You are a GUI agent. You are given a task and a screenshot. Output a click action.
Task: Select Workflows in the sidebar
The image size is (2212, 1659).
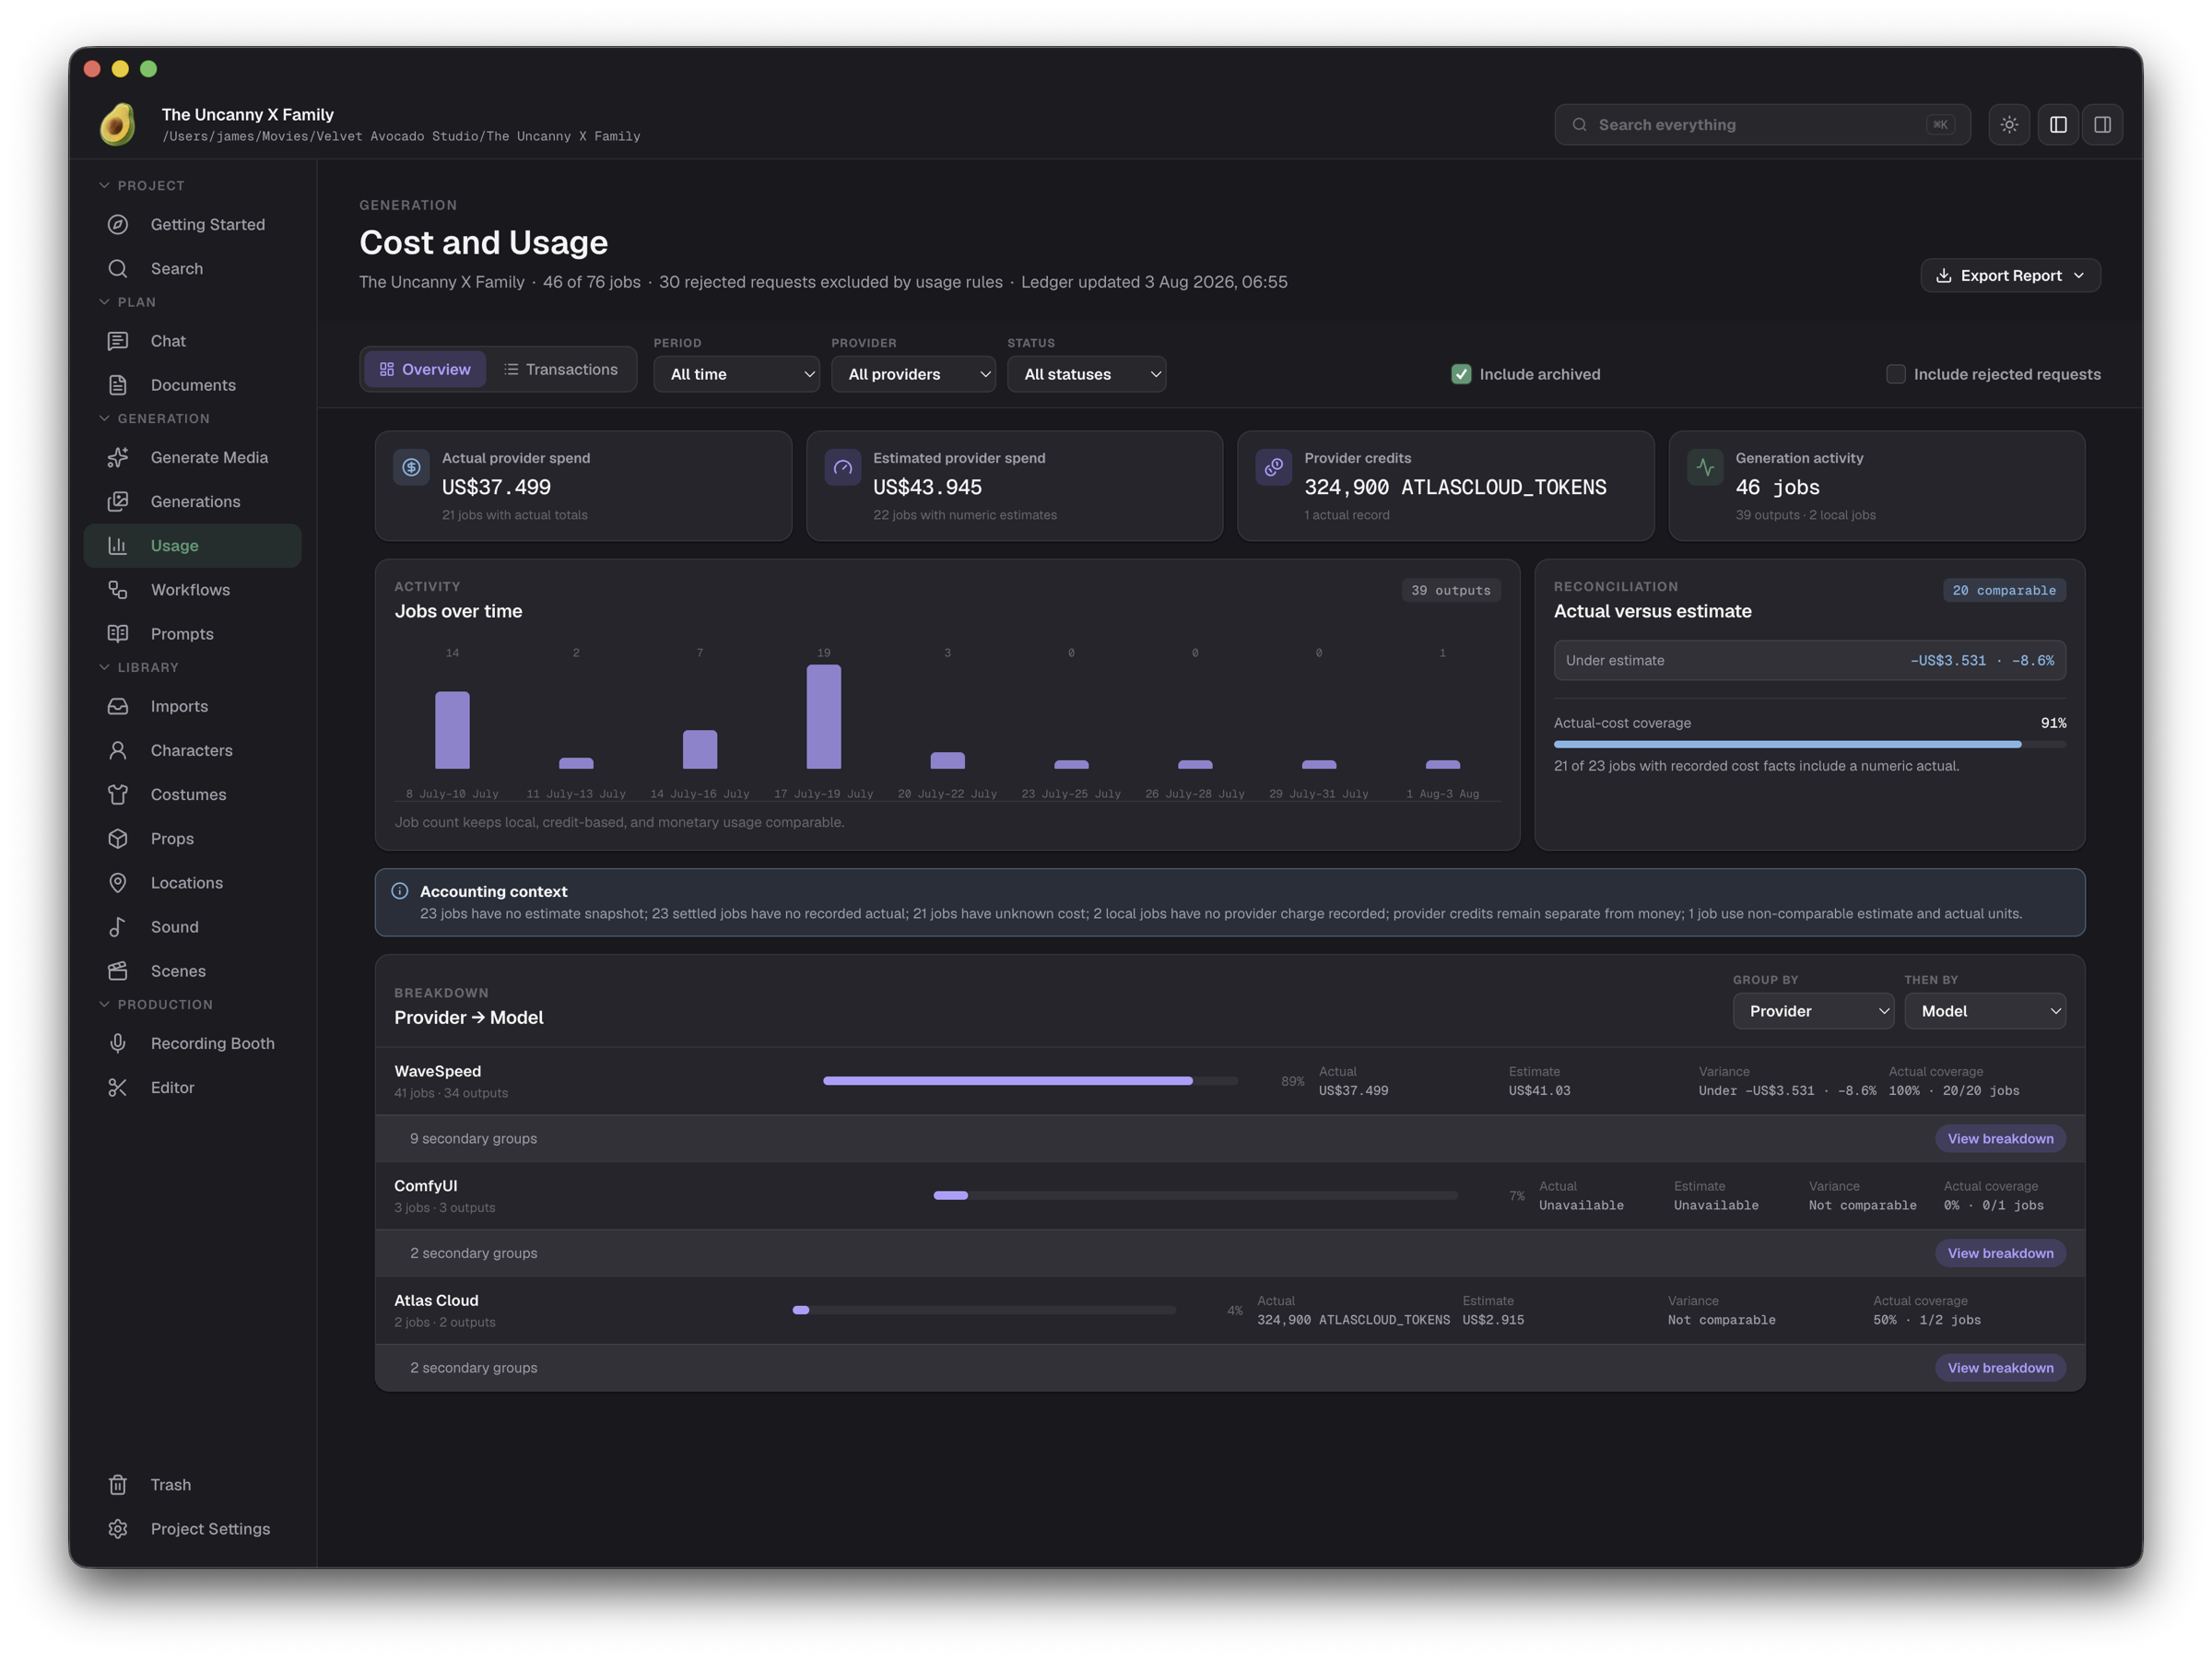pyautogui.click(x=193, y=589)
